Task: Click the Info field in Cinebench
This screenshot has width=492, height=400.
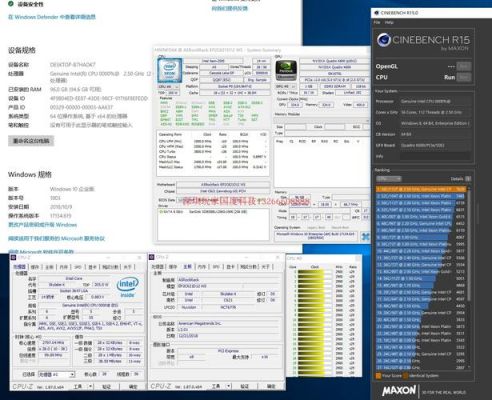Action: (435, 156)
